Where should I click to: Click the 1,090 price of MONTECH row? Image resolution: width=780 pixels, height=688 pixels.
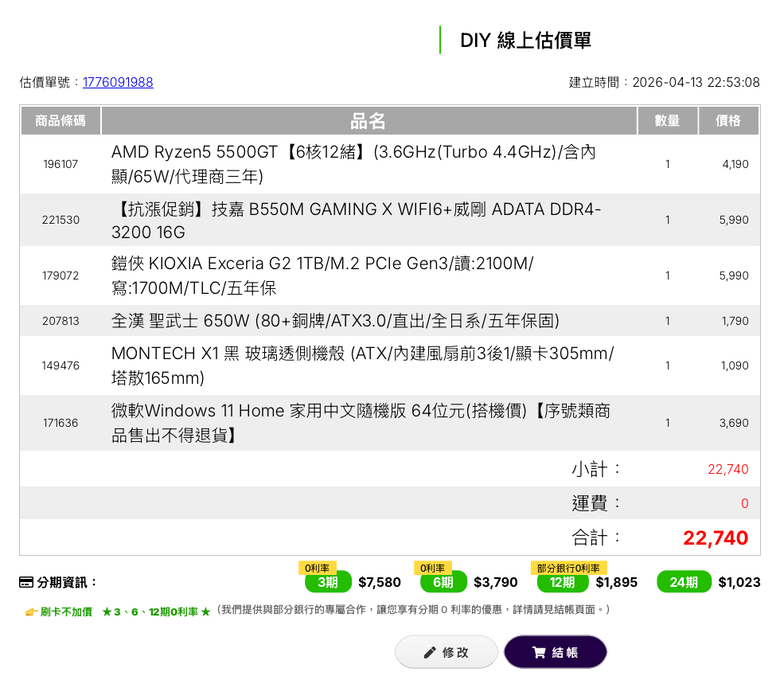point(735,366)
